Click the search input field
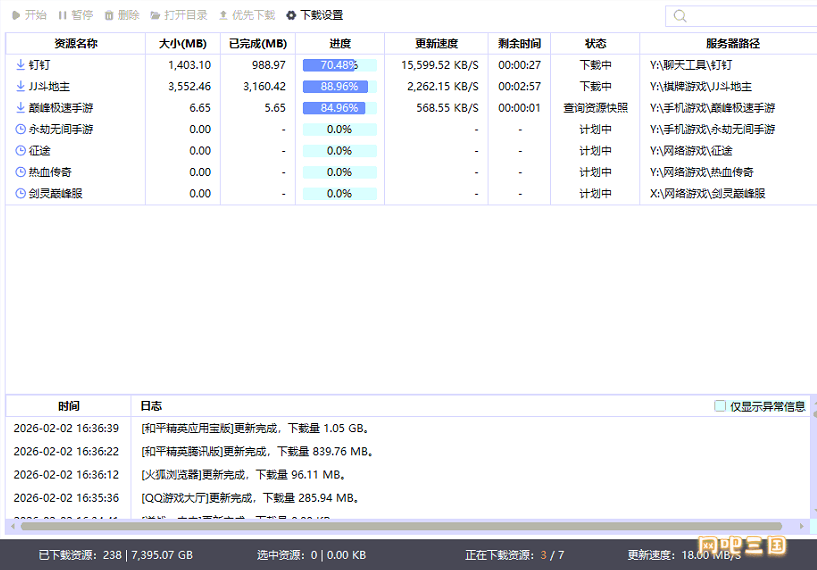 (741, 16)
